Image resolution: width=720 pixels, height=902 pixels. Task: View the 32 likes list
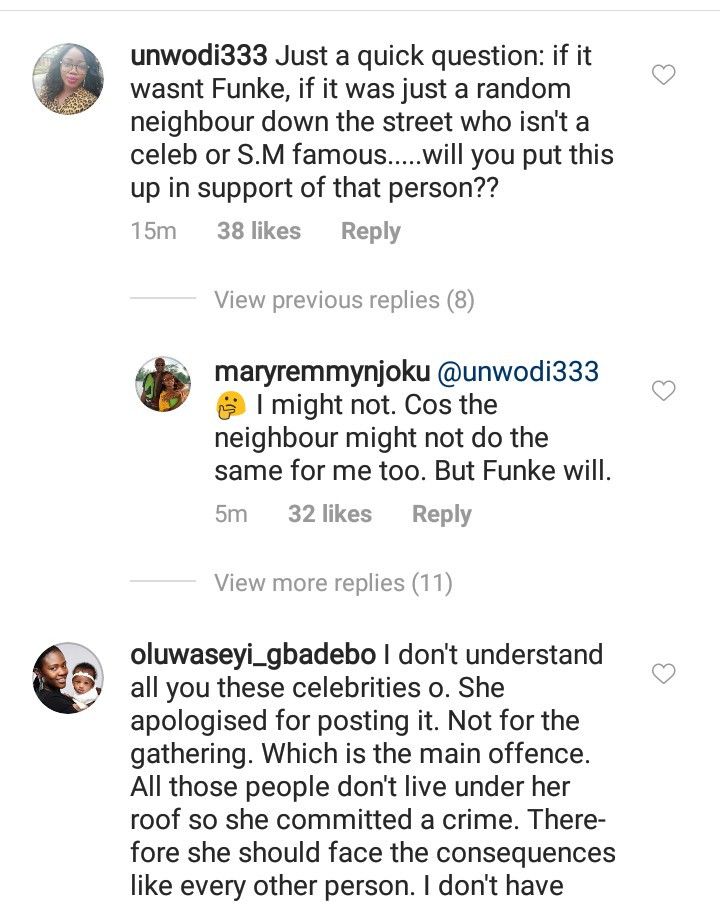[x=329, y=514]
